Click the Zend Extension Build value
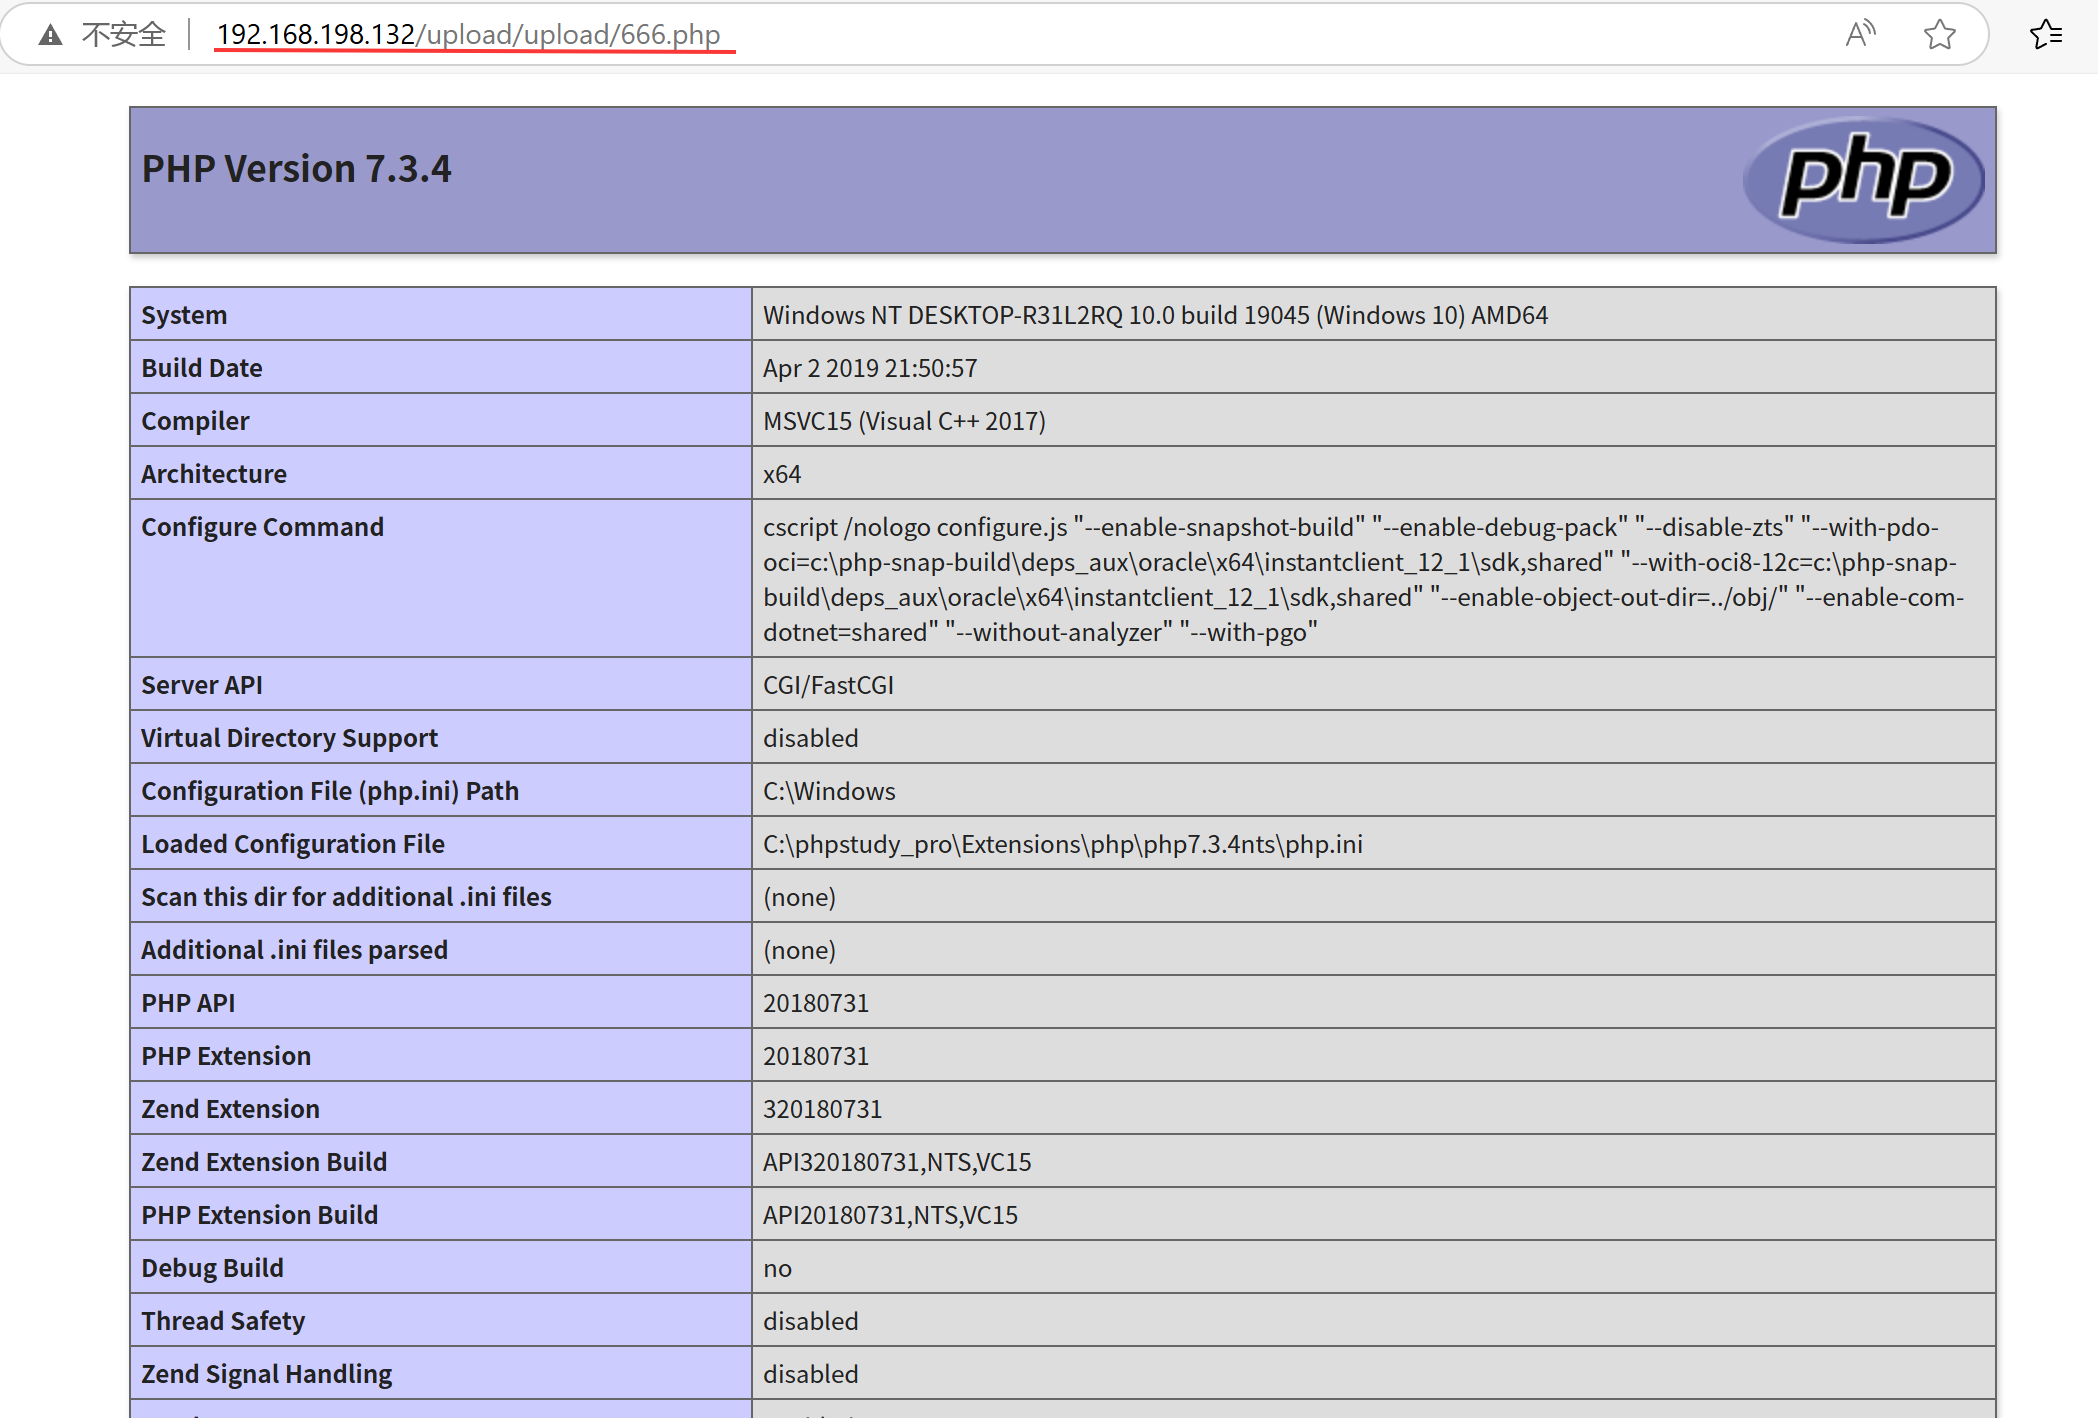2098x1418 pixels. pyautogui.click(x=896, y=1162)
